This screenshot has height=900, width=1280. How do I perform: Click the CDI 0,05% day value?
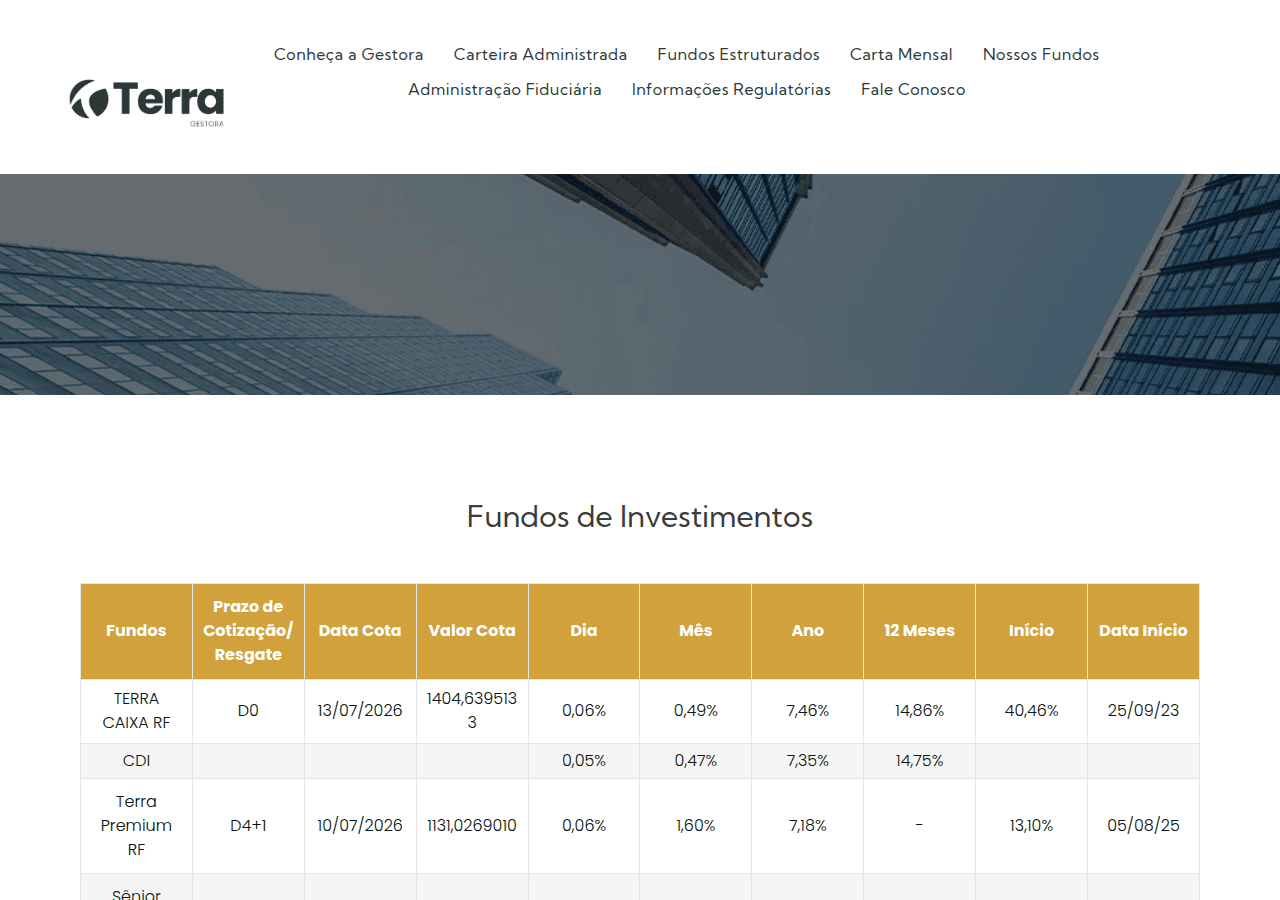click(584, 761)
